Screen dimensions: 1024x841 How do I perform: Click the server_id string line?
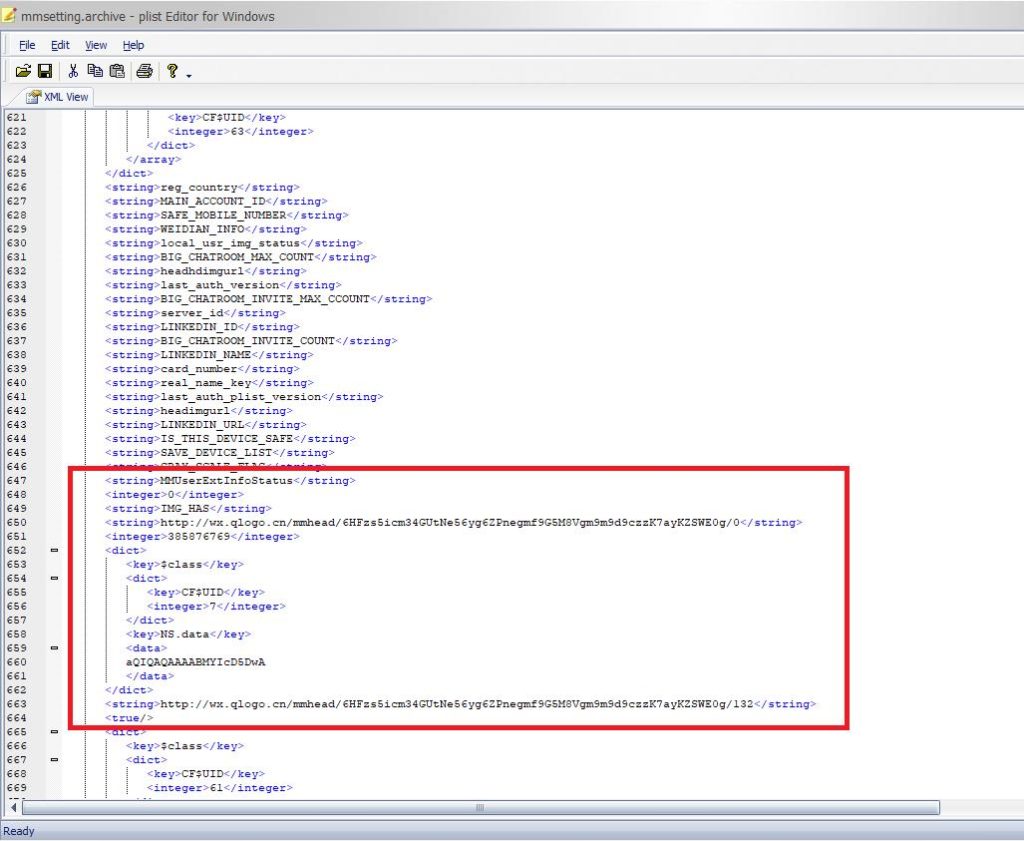pos(195,313)
